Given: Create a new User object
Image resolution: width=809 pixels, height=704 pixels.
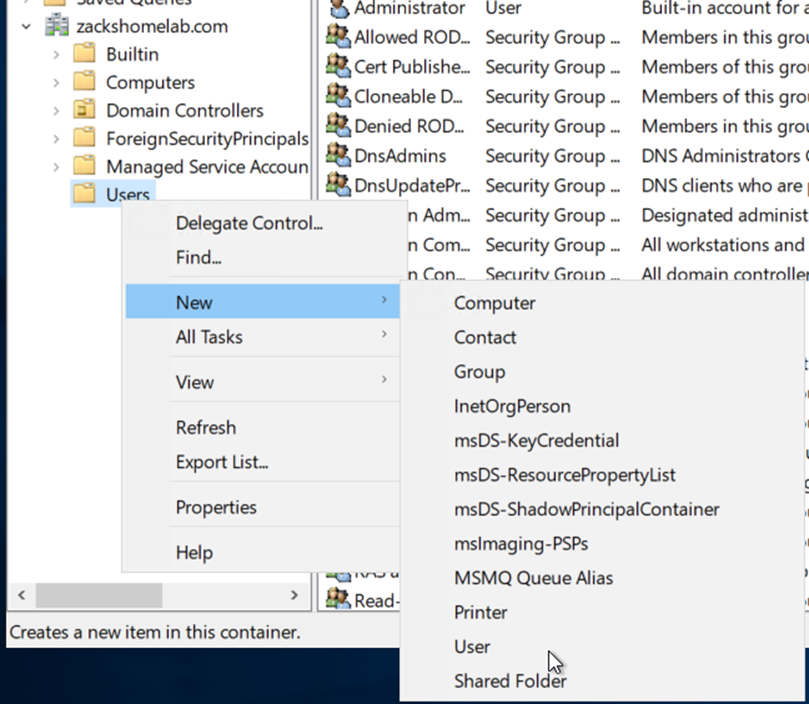Looking at the screenshot, I should pos(602,647).
